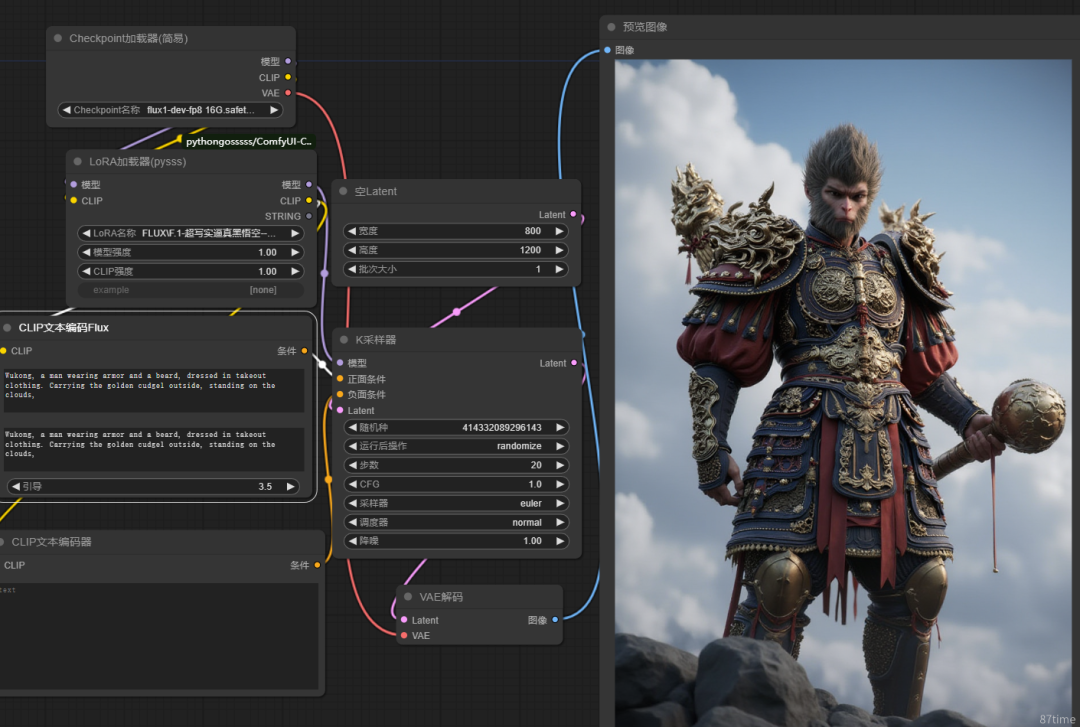The width and height of the screenshot is (1080, 727).
Task: Collapse the LoRA加载器(pysss) node via title dot
Action: 77,161
